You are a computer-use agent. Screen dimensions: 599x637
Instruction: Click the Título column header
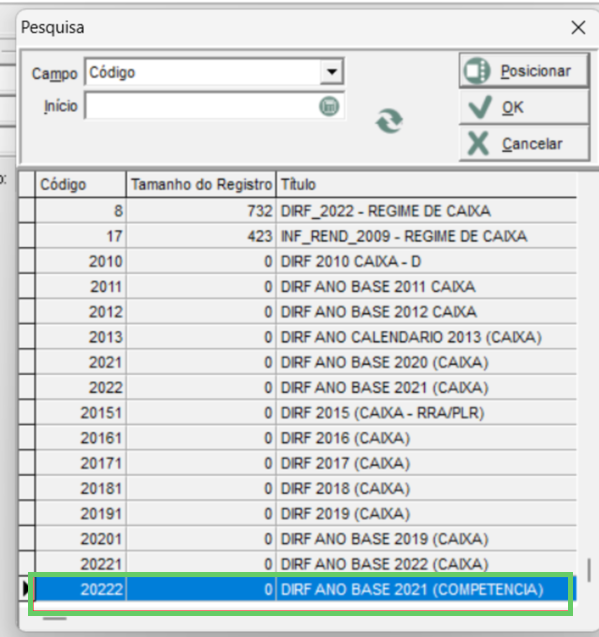(x=426, y=184)
